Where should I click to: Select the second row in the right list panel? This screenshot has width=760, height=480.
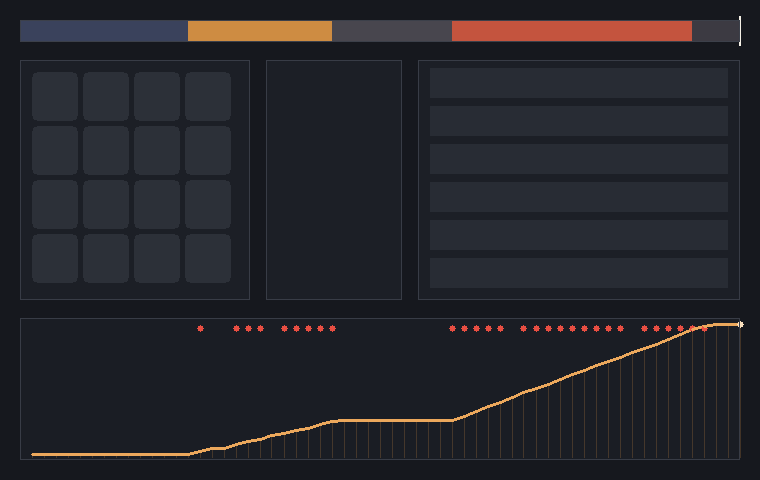click(x=579, y=121)
